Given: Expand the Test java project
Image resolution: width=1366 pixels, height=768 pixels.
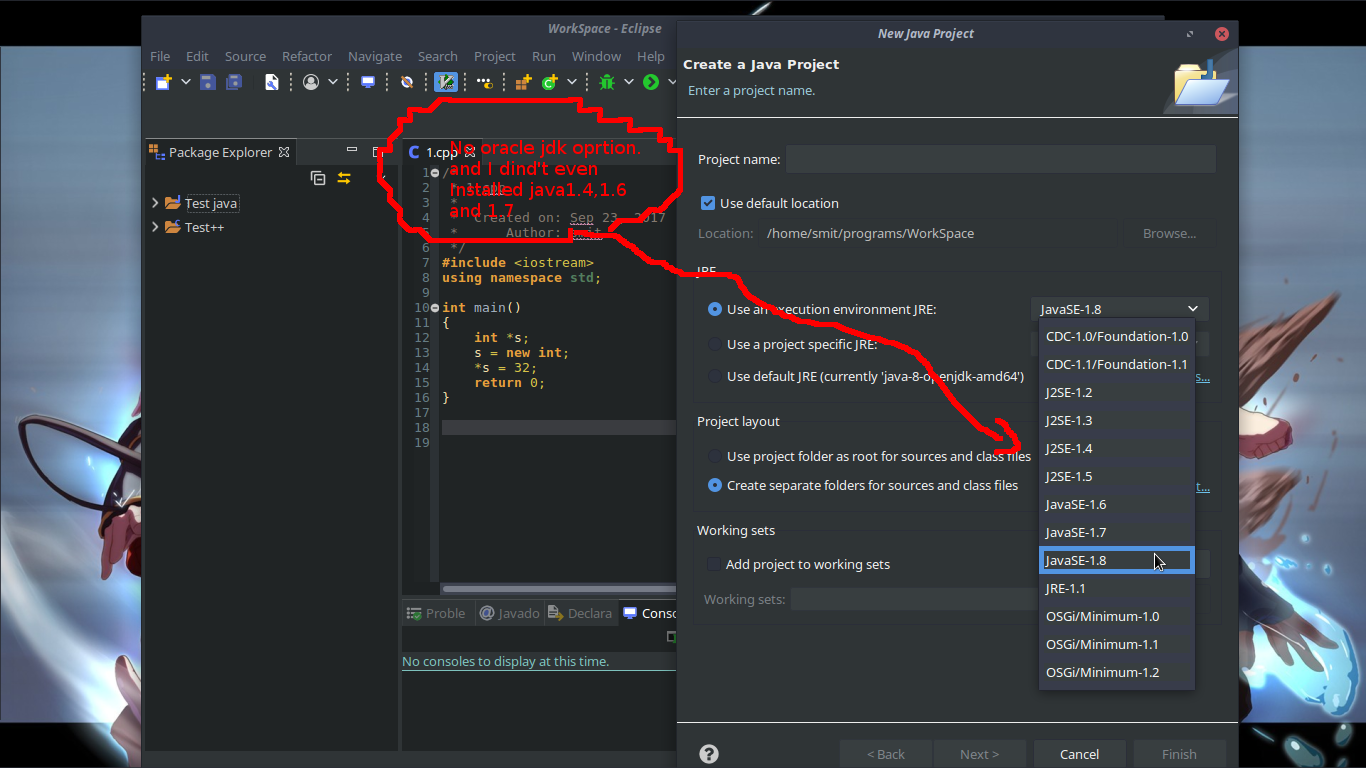Looking at the screenshot, I should [155, 203].
